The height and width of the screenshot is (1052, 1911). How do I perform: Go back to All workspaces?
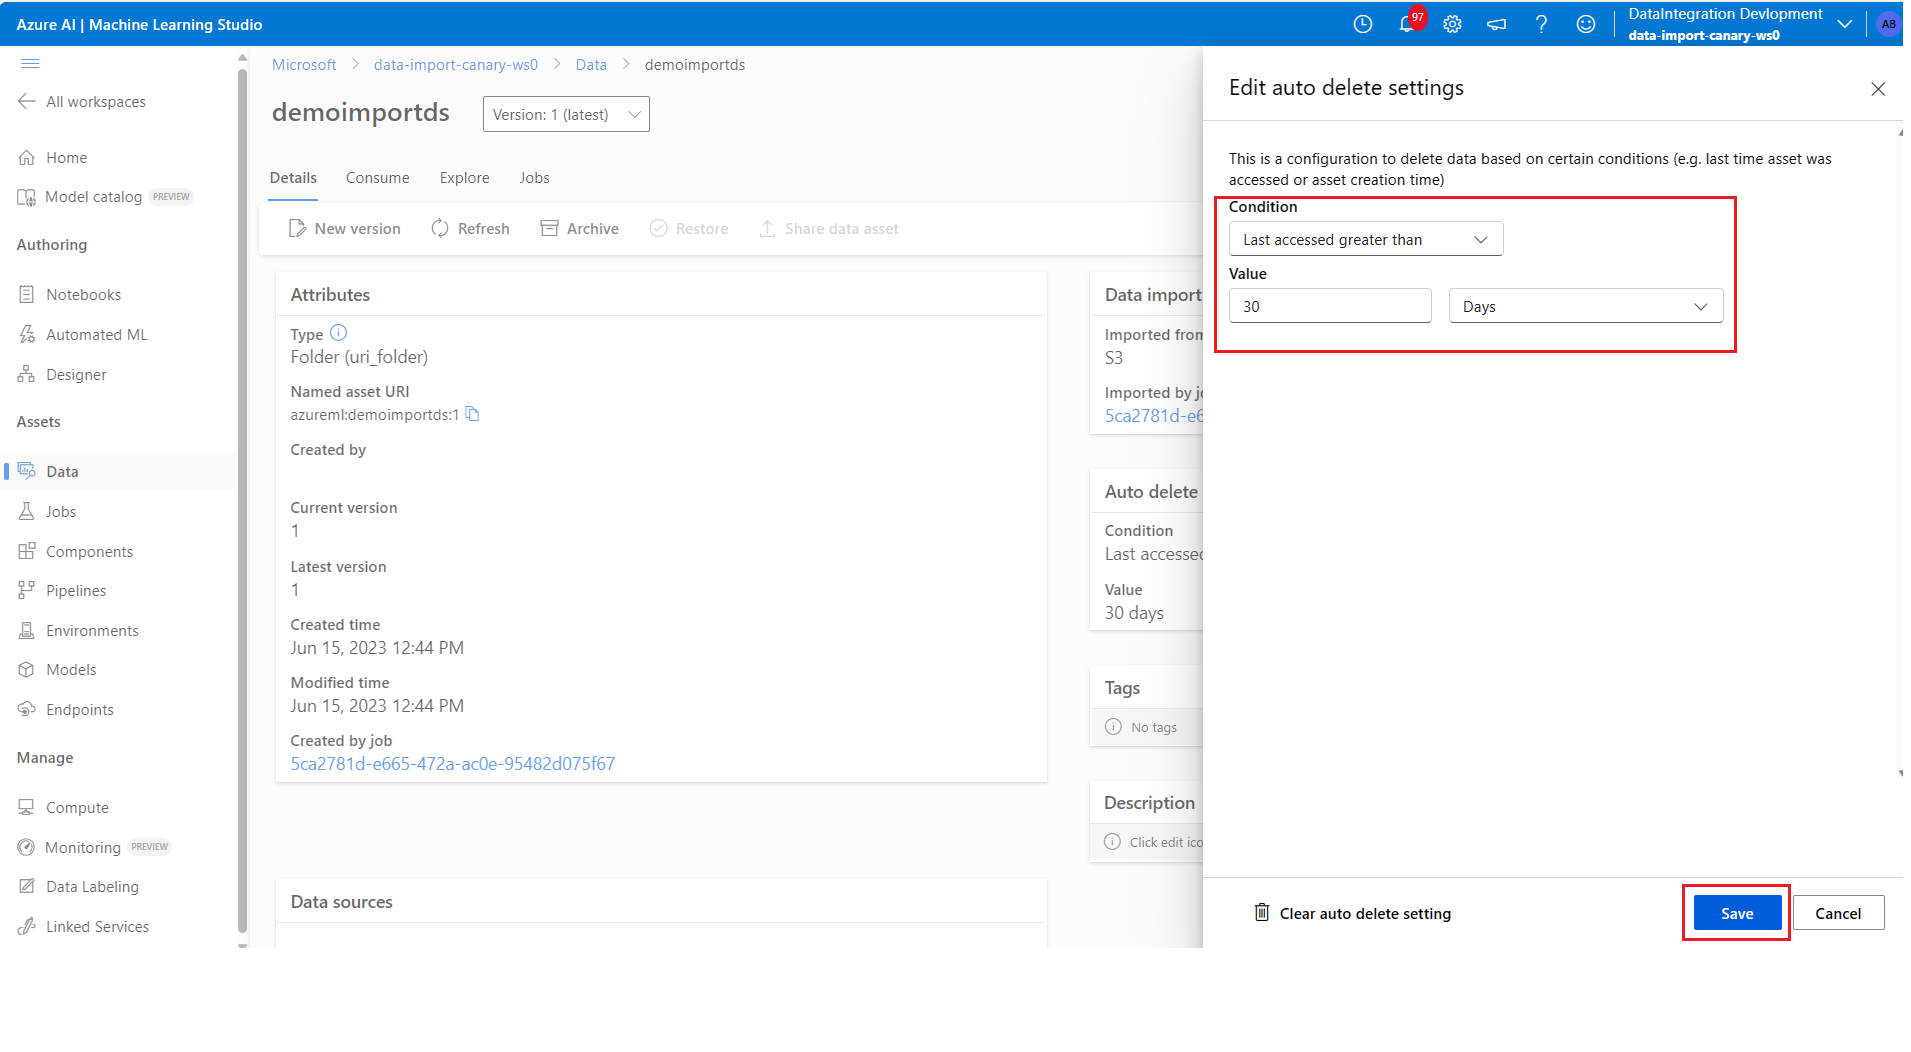(82, 102)
